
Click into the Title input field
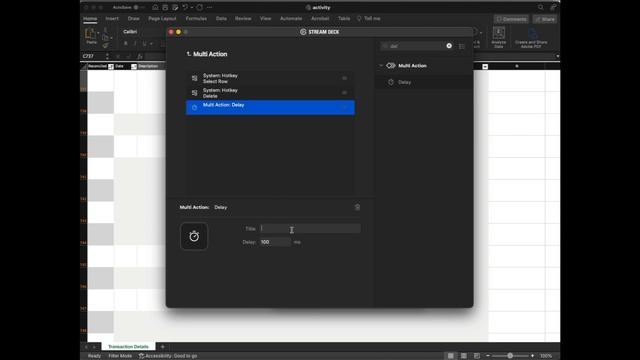coord(310,229)
